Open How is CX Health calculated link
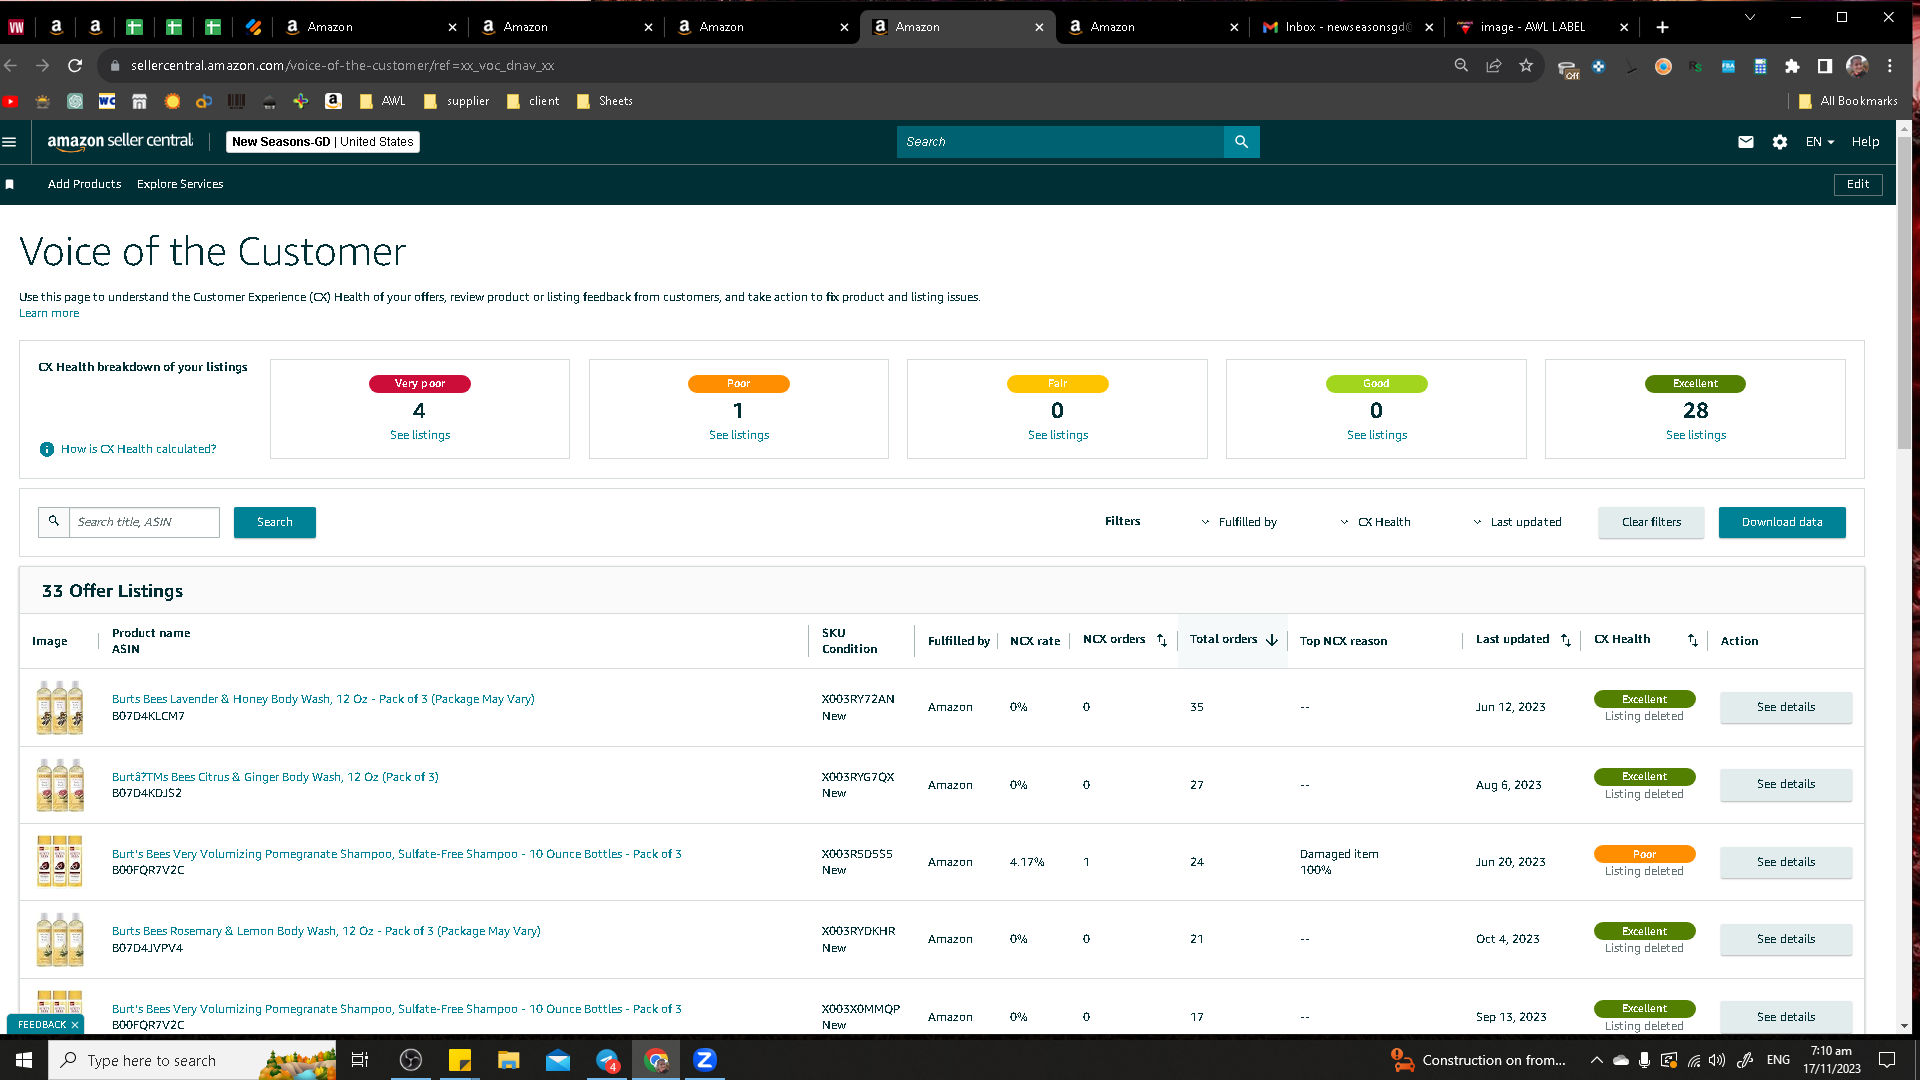 coord(138,449)
